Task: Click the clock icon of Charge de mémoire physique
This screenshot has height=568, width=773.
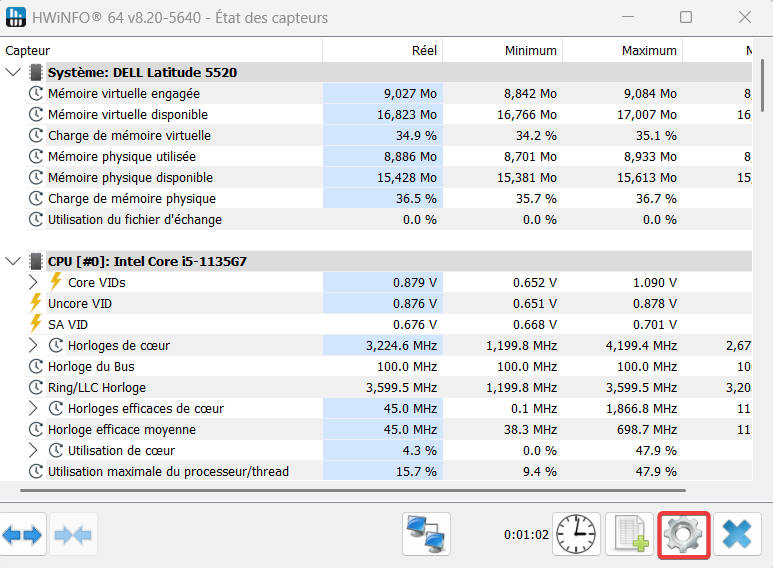Action: [x=35, y=198]
